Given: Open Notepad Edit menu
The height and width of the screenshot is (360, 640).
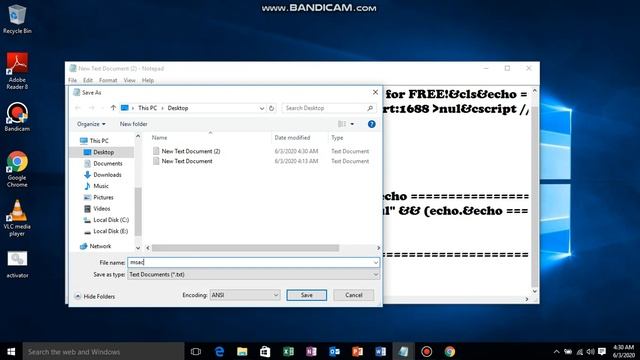Looking at the screenshot, I should (x=88, y=80).
